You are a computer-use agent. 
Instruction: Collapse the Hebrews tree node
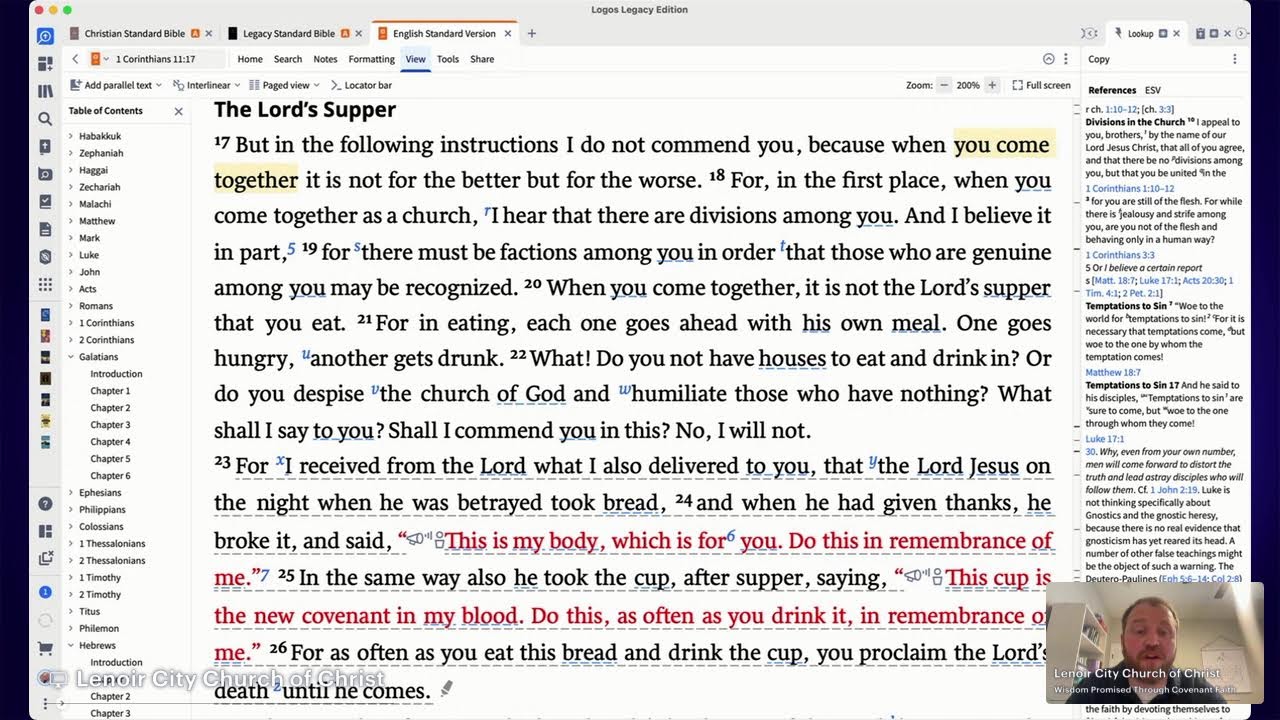pos(71,646)
